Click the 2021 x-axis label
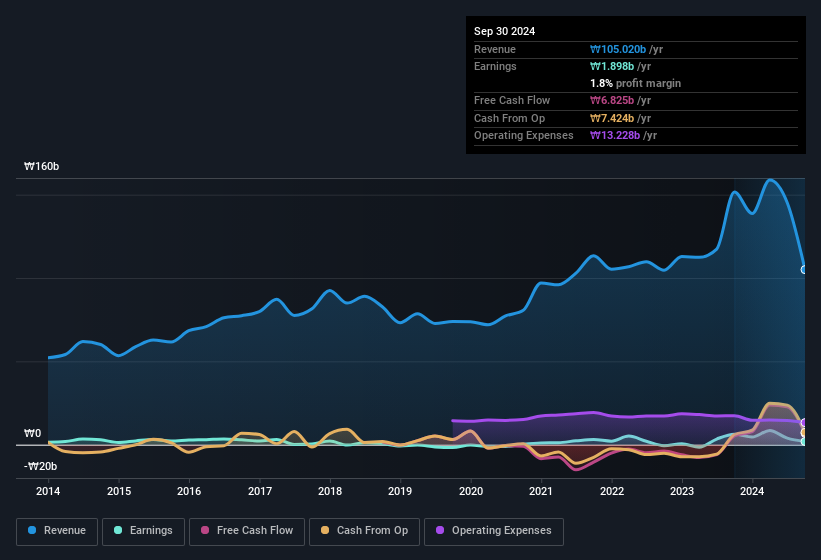The image size is (821, 560). click(x=541, y=491)
